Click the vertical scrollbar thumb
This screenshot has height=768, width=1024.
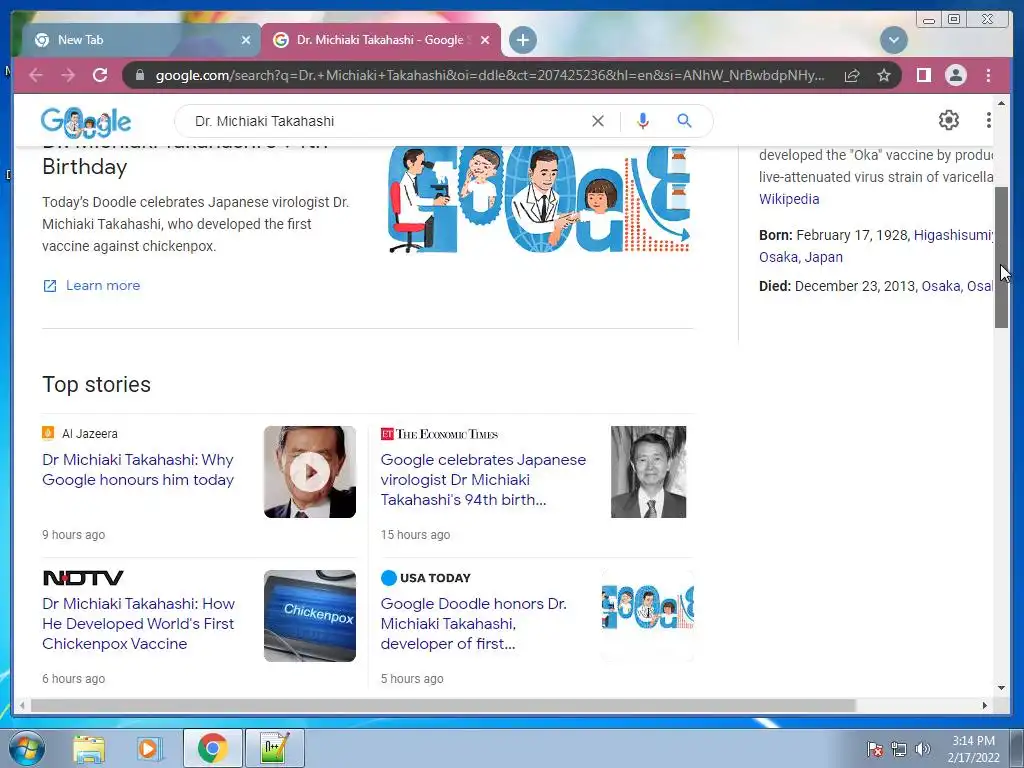pyautogui.click(x=1001, y=257)
